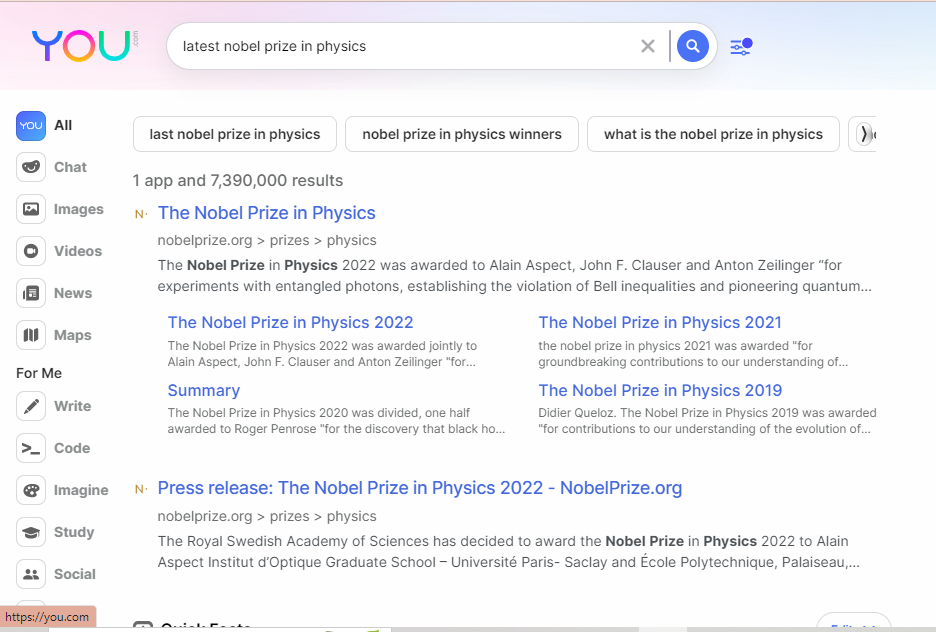The width and height of the screenshot is (936, 632).
Task: Launch the Write pencil icon
Action: point(31,406)
